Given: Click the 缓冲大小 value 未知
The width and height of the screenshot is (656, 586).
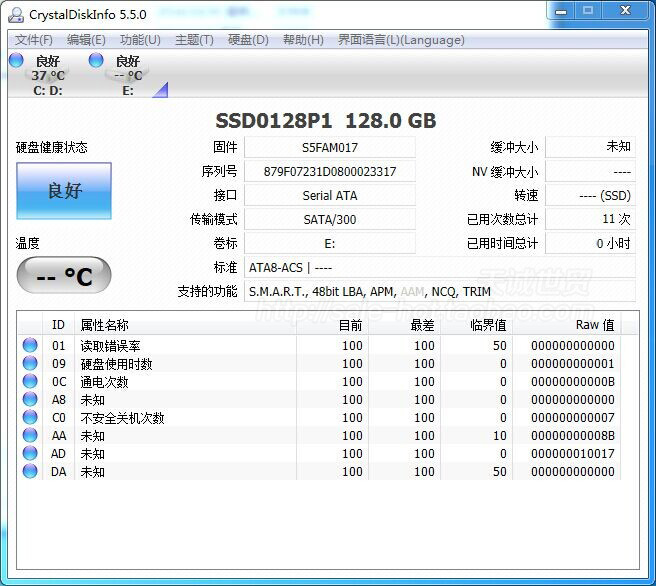Looking at the screenshot, I should coord(590,147).
